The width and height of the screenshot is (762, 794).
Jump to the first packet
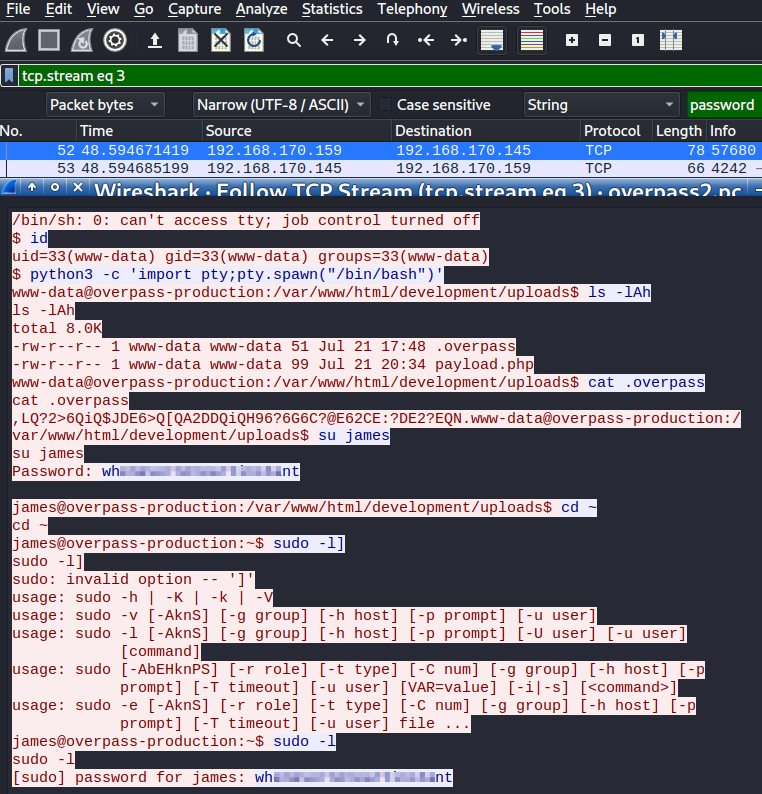tap(426, 40)
